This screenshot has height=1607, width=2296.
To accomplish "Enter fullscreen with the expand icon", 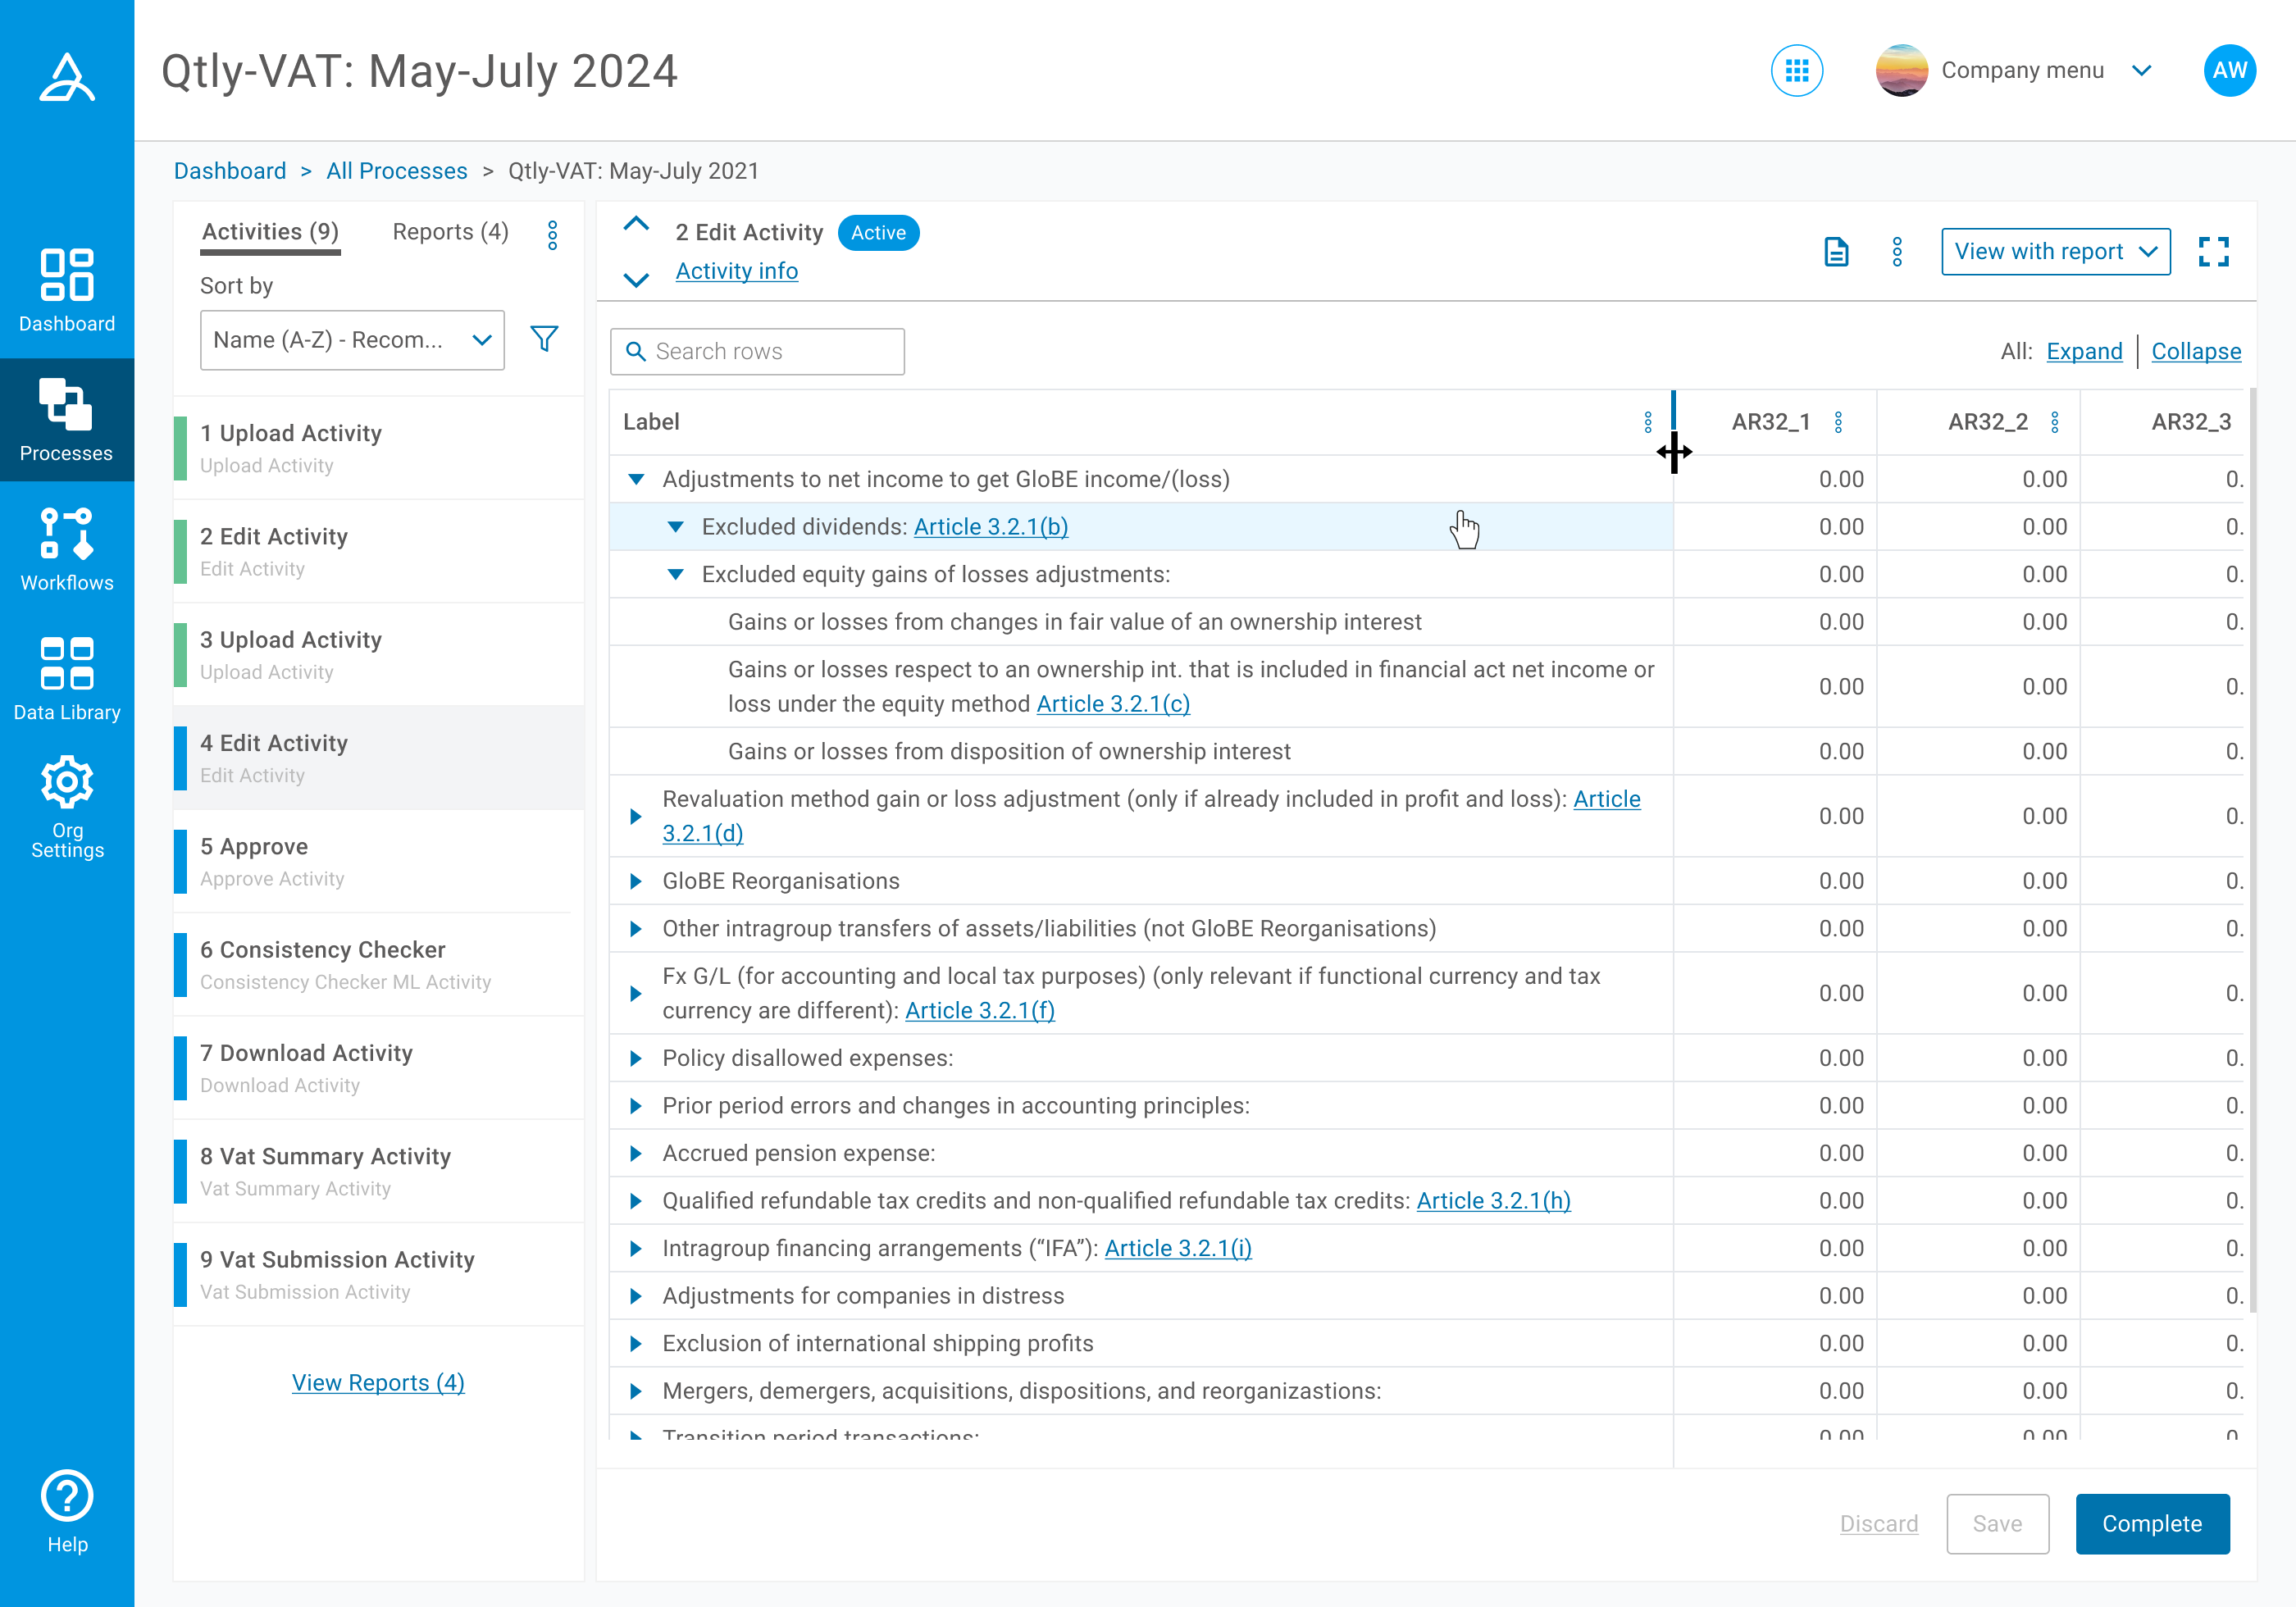I will tap(2213, 252).
